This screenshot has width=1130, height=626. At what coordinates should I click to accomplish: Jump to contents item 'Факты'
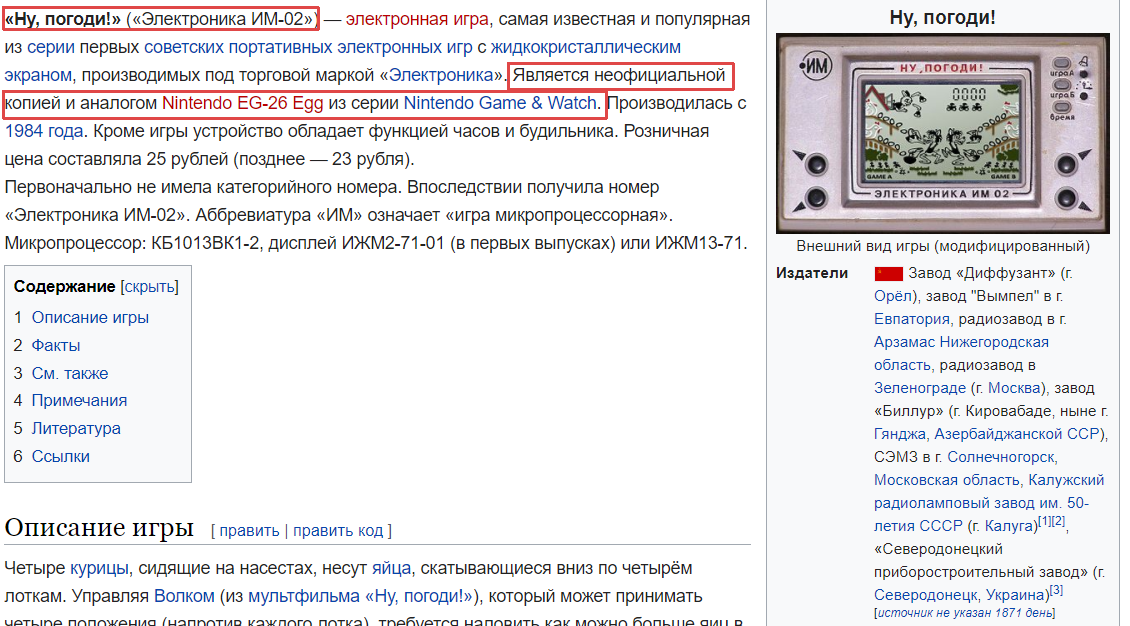tap(55, 346)
